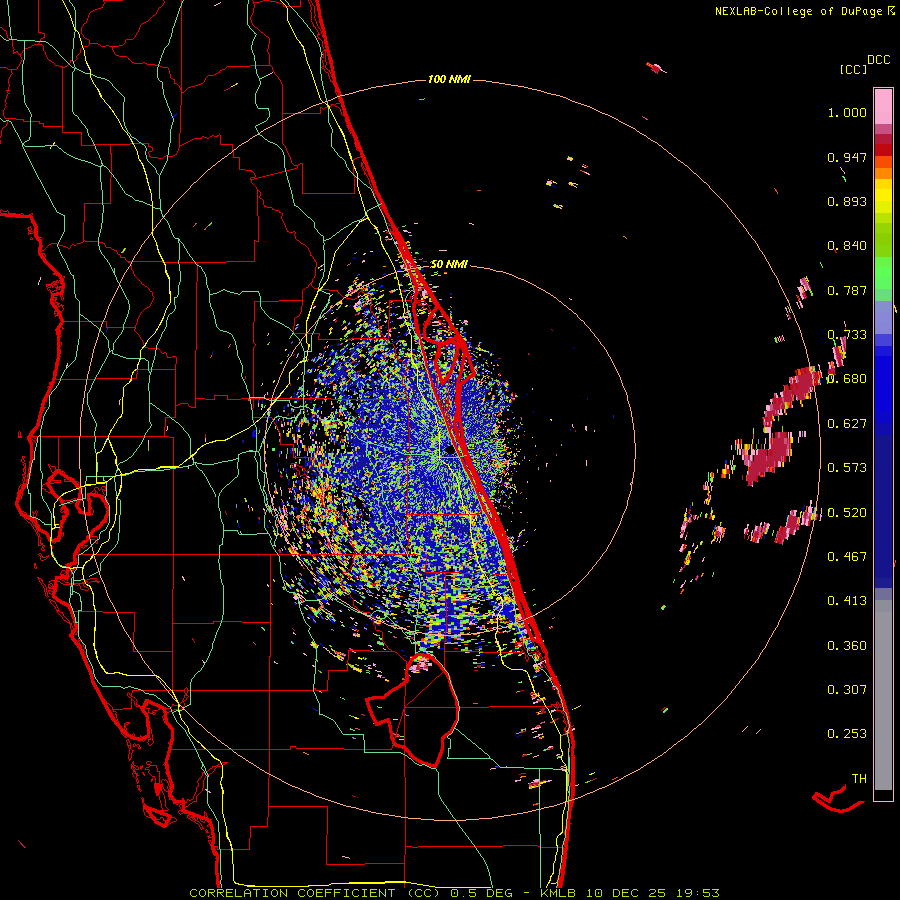
Task: Click the CORRELATION COEFFICIENT (CC) caption text
Action: pos(315,893)
